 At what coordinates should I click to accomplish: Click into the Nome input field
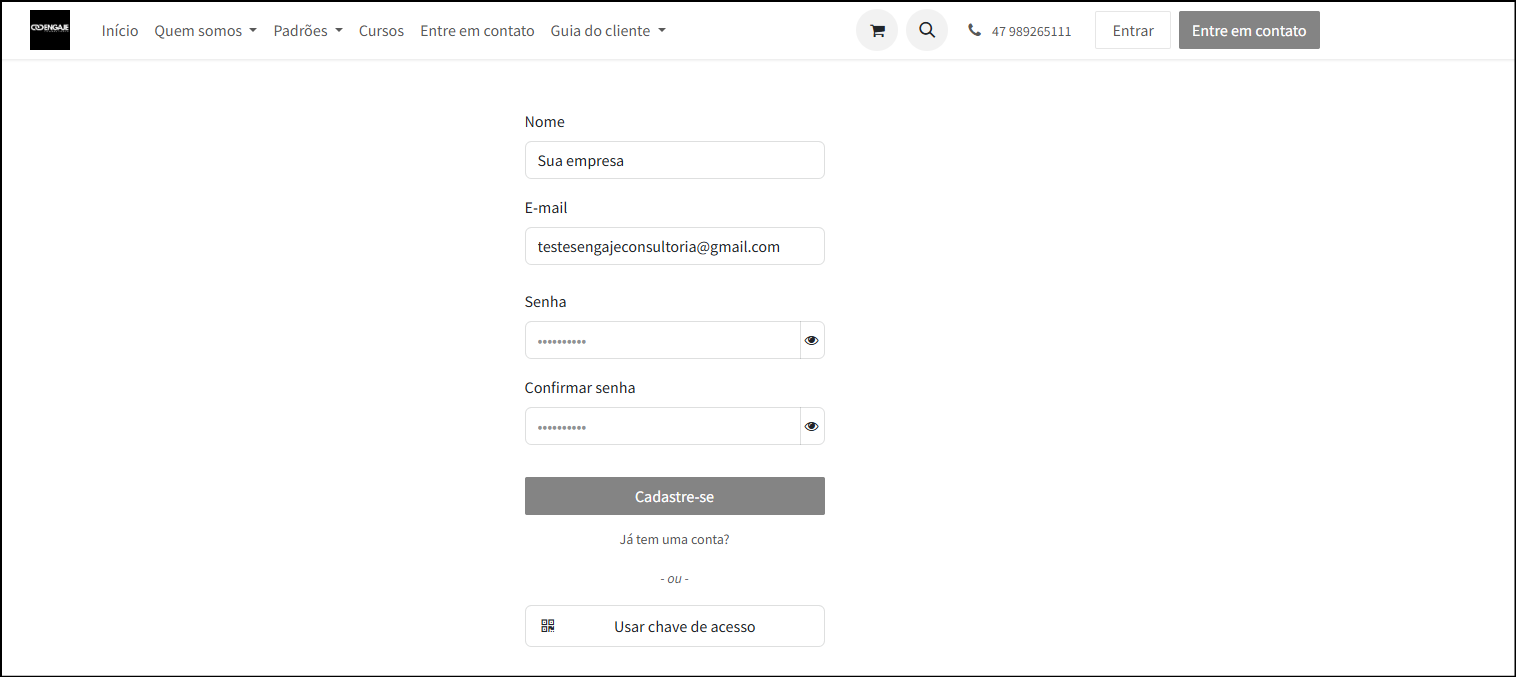pyautogui.click(x=674, y=160)
